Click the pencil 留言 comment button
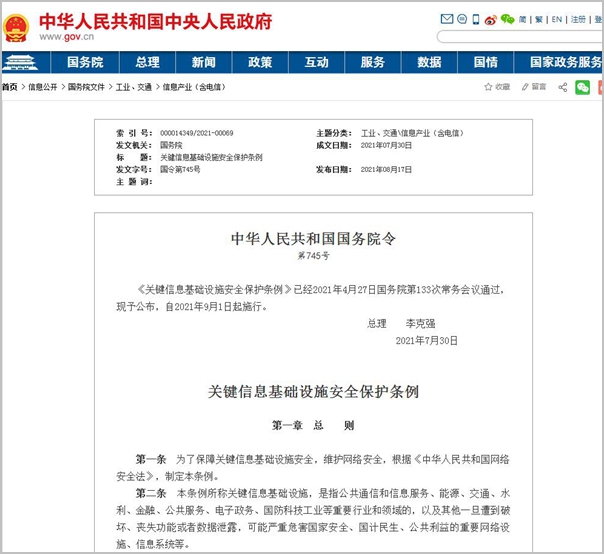Viewport: 604px width, 554px height. (x=532, y=87)
